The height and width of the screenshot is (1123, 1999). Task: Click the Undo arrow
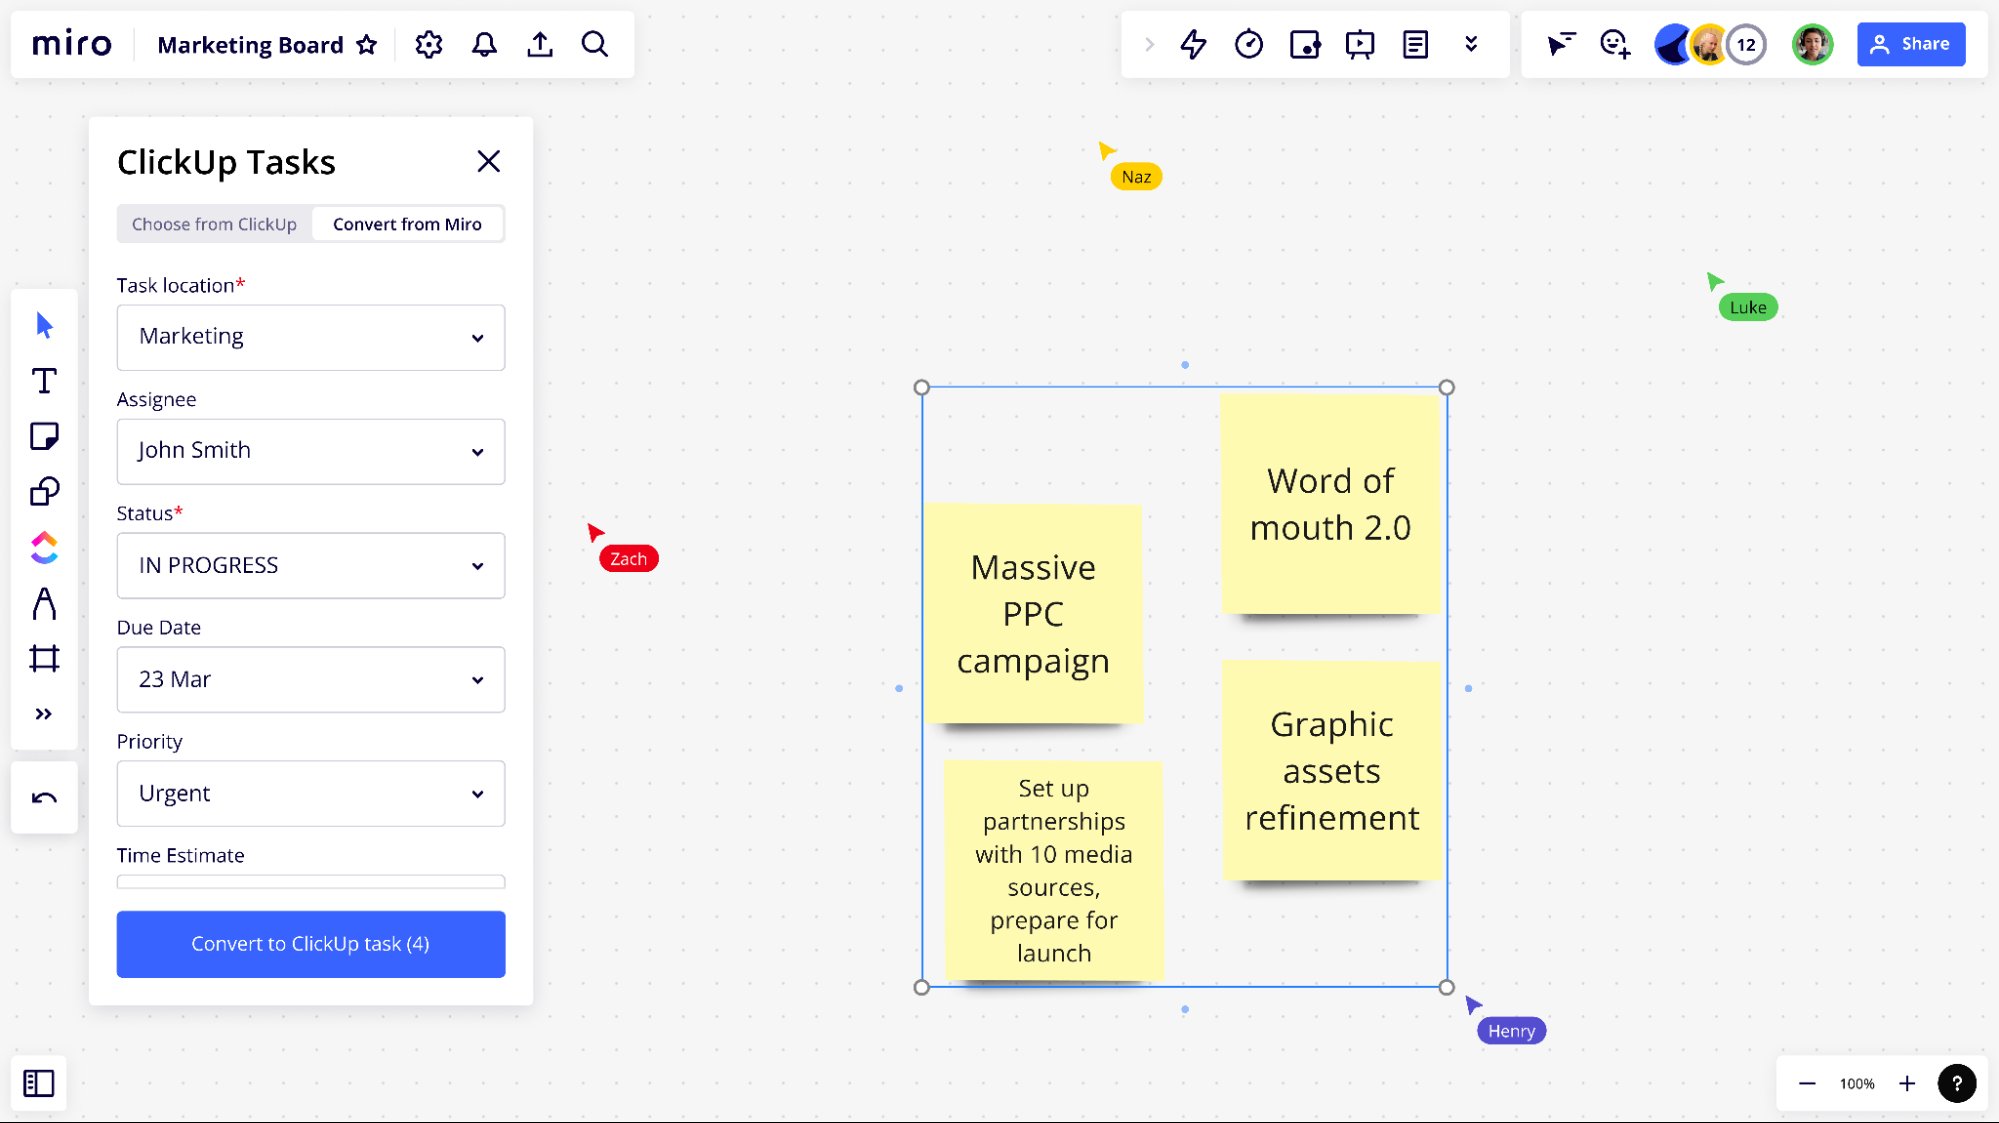pyautogui.click(x=44, y=798)
